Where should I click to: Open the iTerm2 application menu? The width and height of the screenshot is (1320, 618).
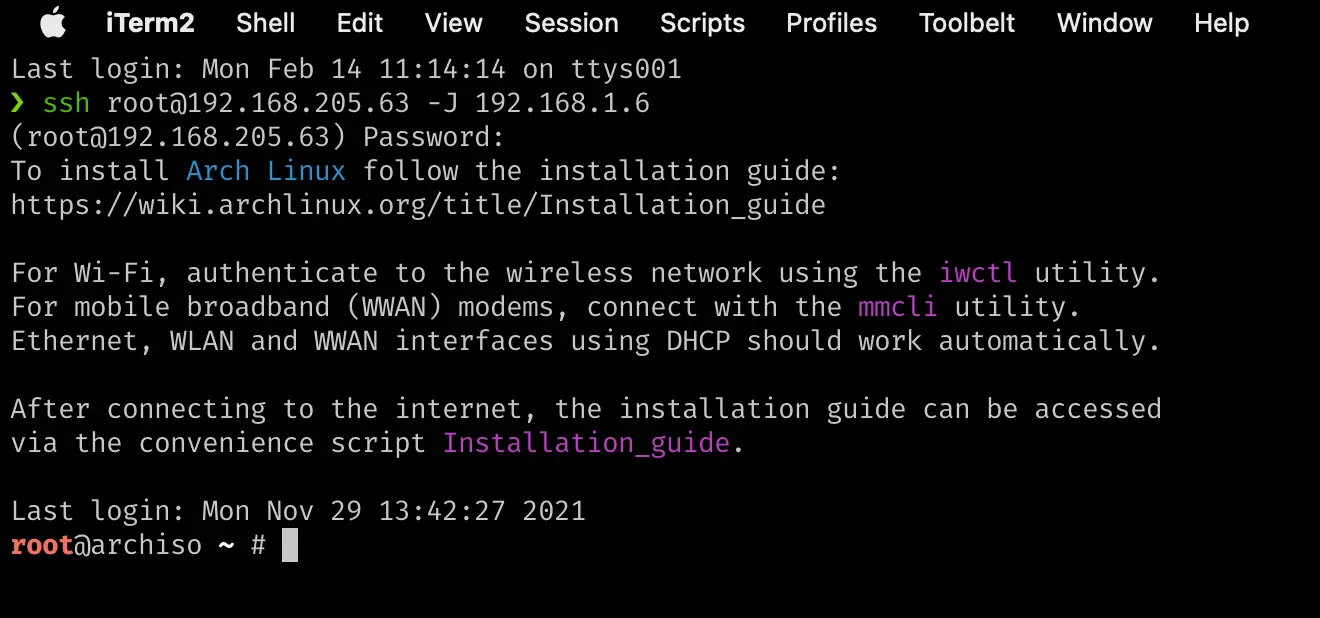point(150,22)
